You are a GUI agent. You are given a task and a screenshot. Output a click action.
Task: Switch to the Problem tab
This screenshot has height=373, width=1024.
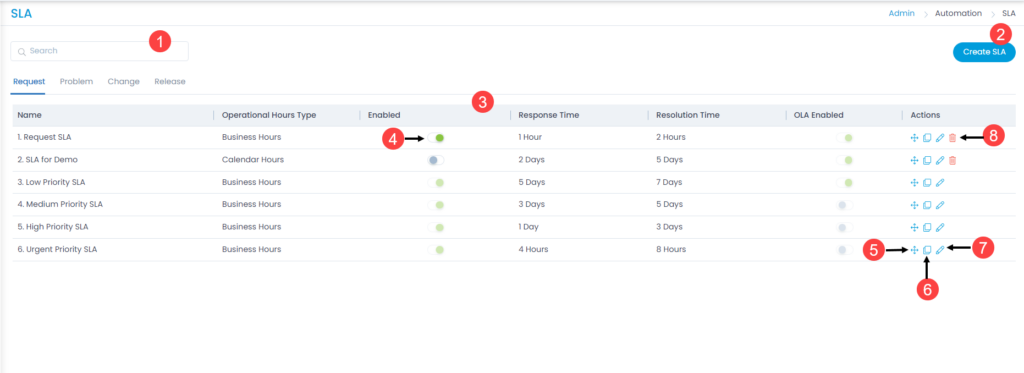coord(76,82)
